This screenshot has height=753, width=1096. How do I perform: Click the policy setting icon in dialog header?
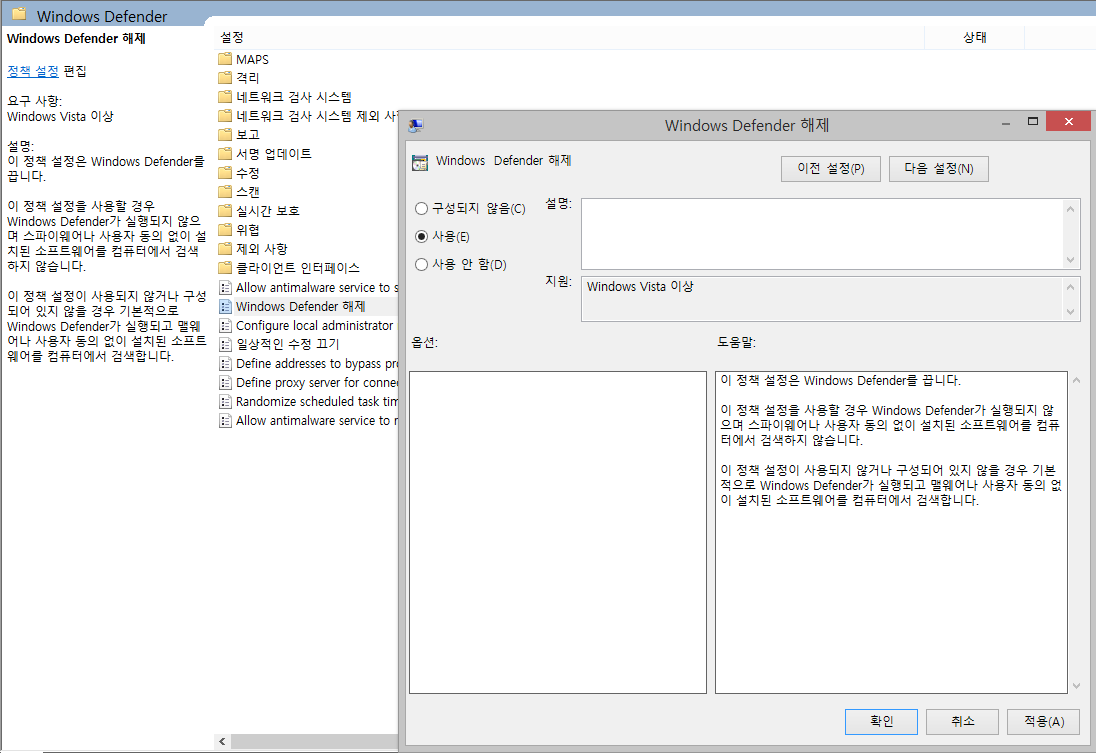[x=420, y=162]
